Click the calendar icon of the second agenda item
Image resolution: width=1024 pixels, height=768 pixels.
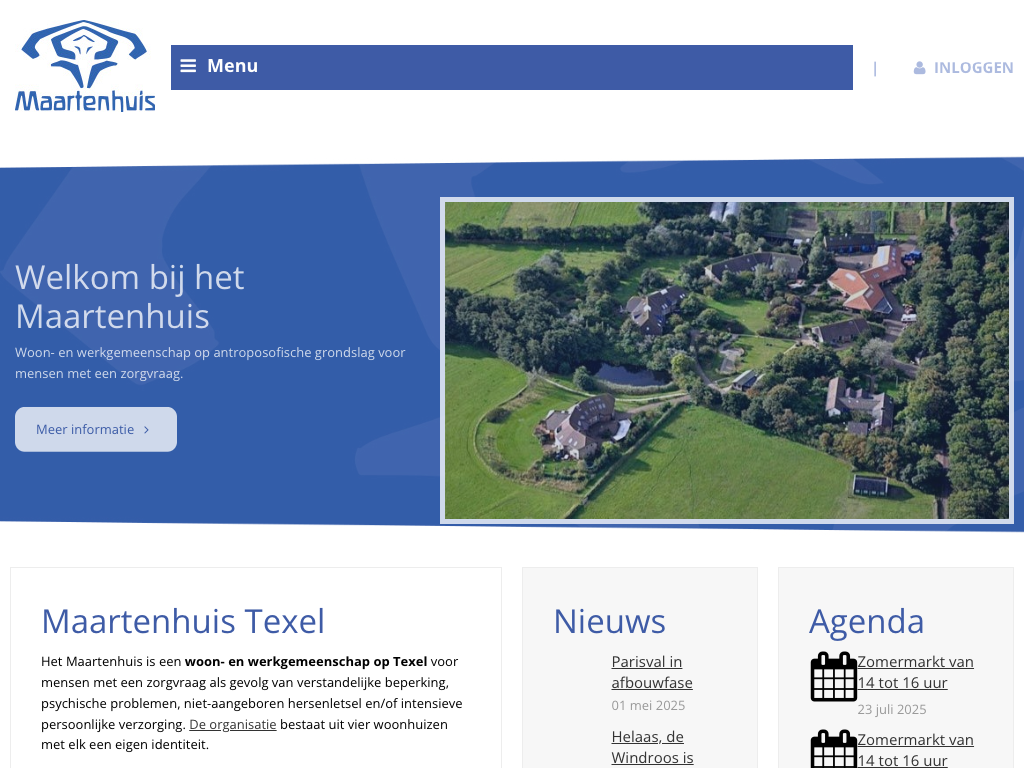(x=833, y=748)
